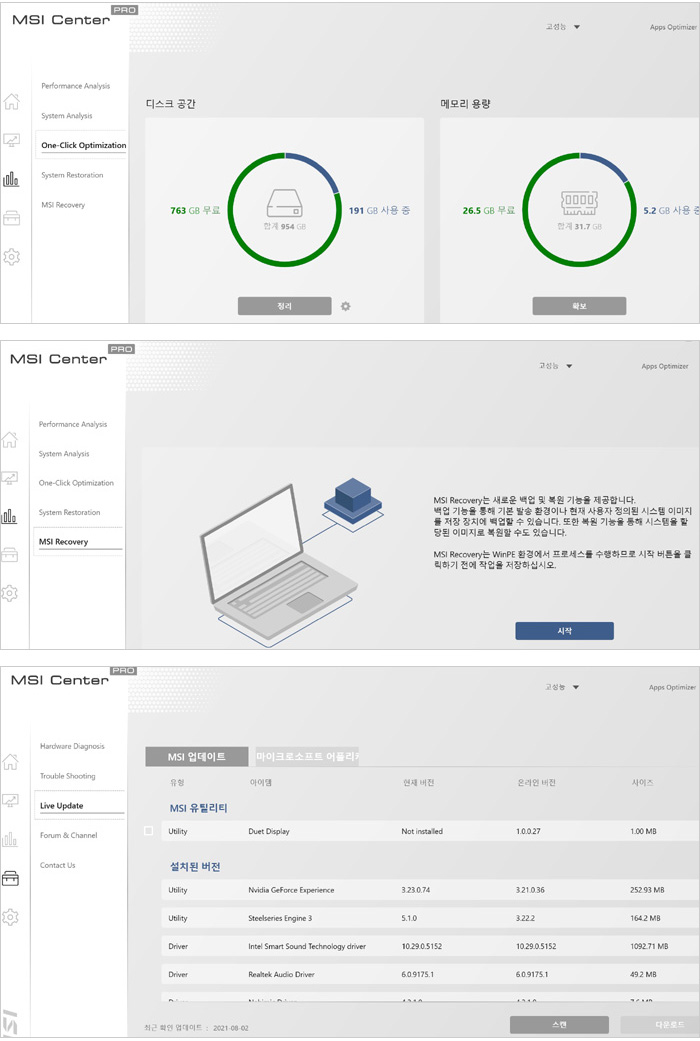This screenshot has width=700, height=1041.
Task: Select bar chart icon on Live Update screen
Action: [11, 840]
